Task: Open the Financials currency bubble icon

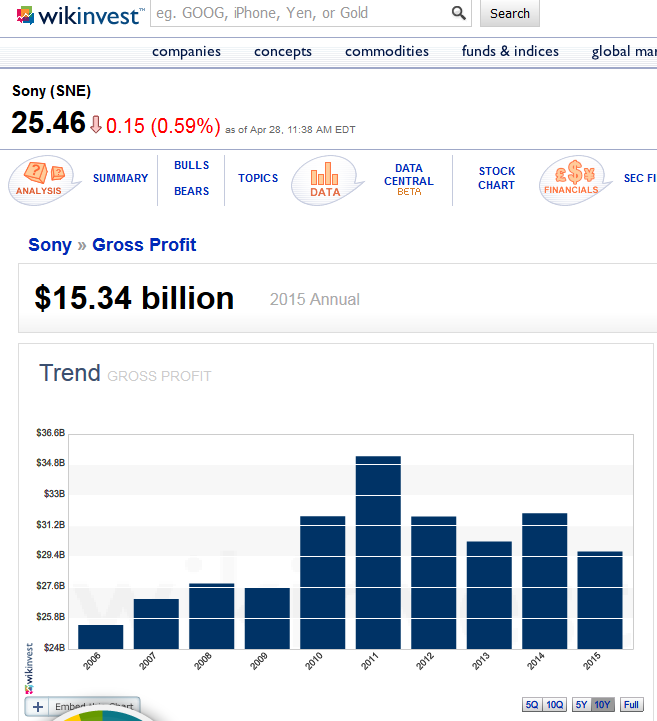Action: pos(571,179)
